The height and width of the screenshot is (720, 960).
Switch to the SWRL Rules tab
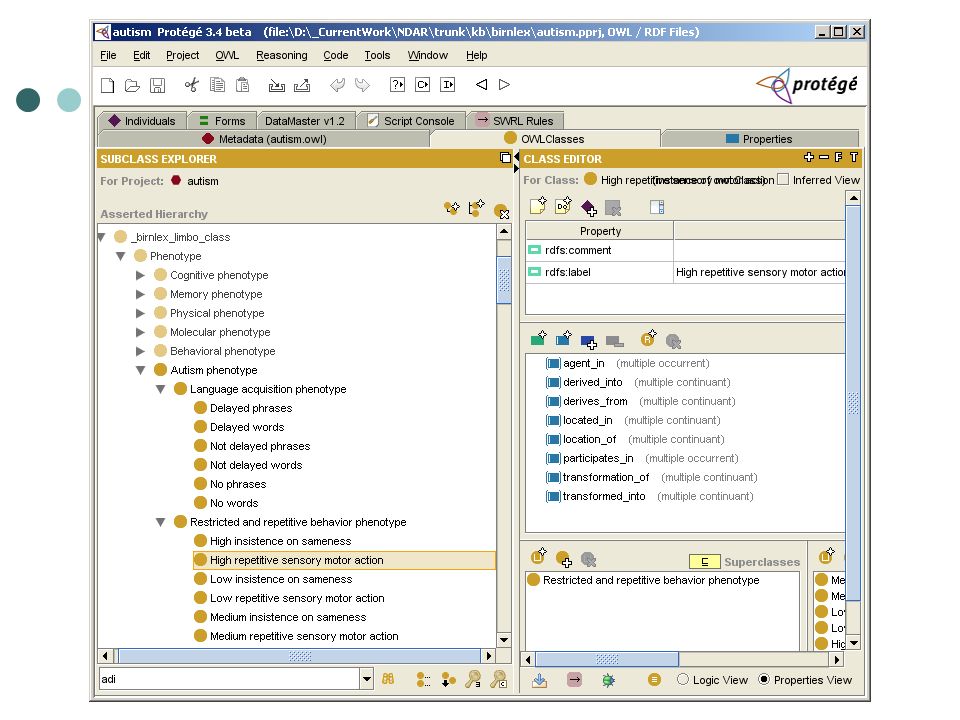point(516,121)
